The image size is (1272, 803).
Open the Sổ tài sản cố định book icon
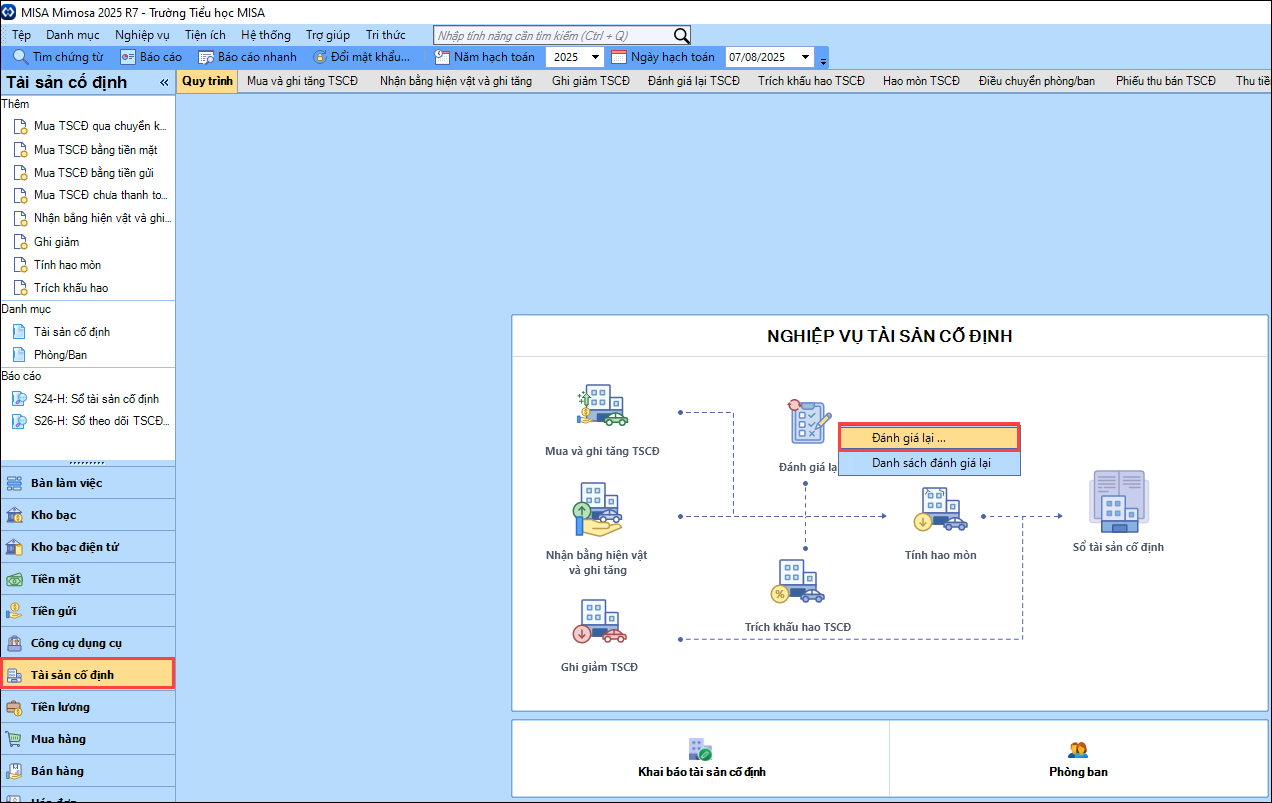pos(1117,502)
